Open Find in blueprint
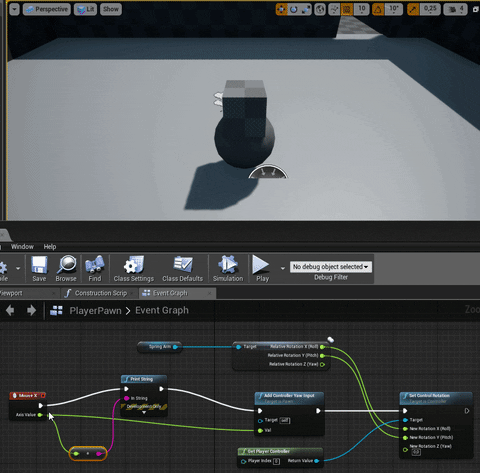Image resolution: width=480 pixels, height=473 pixels. (x=95, y=269)
